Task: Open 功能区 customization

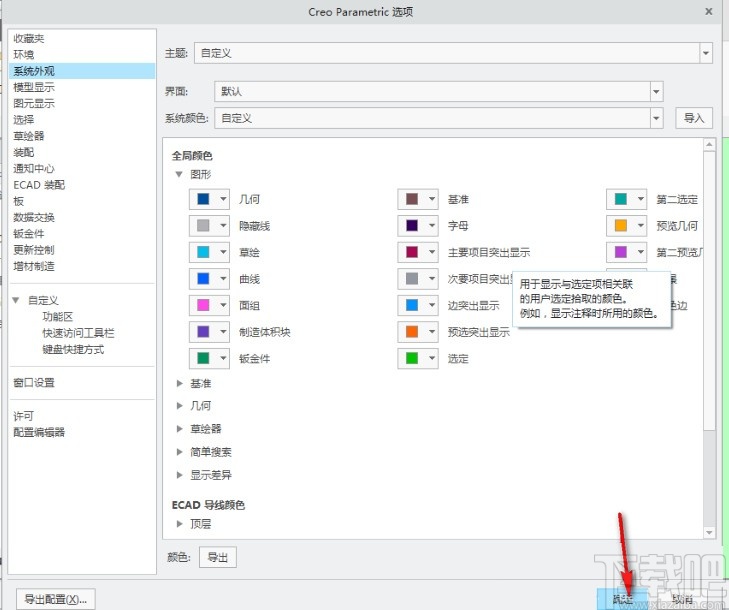Action: (x=58, y=317)
